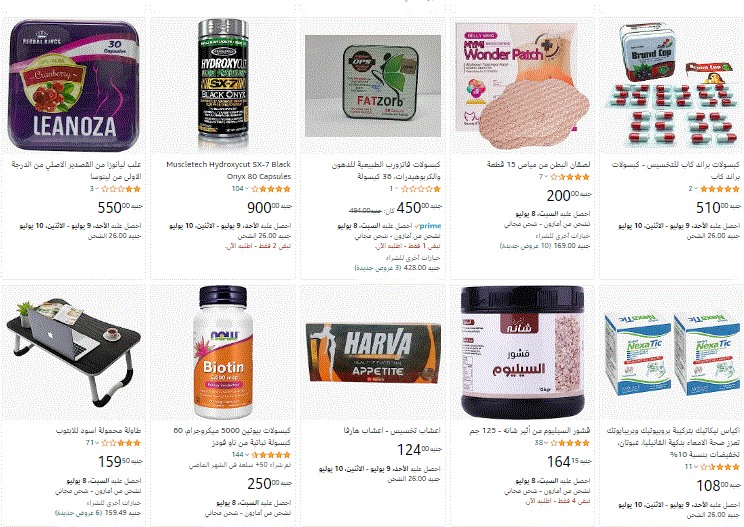744x527 pixels.
Task: Open the black laptop table image
Action: [74, 352]
